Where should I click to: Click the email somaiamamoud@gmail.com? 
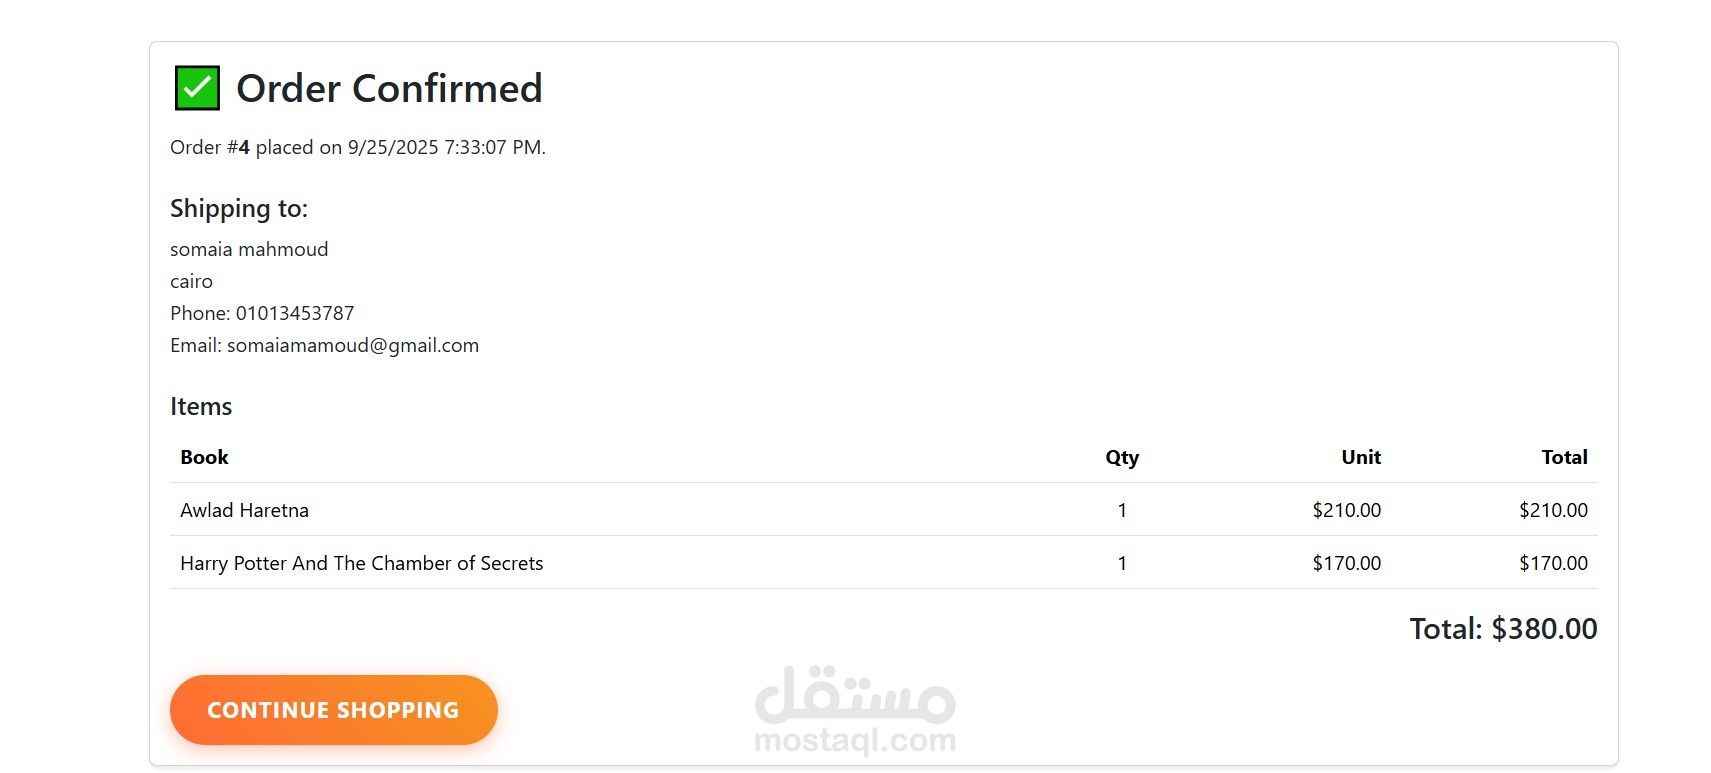point(353,345)
